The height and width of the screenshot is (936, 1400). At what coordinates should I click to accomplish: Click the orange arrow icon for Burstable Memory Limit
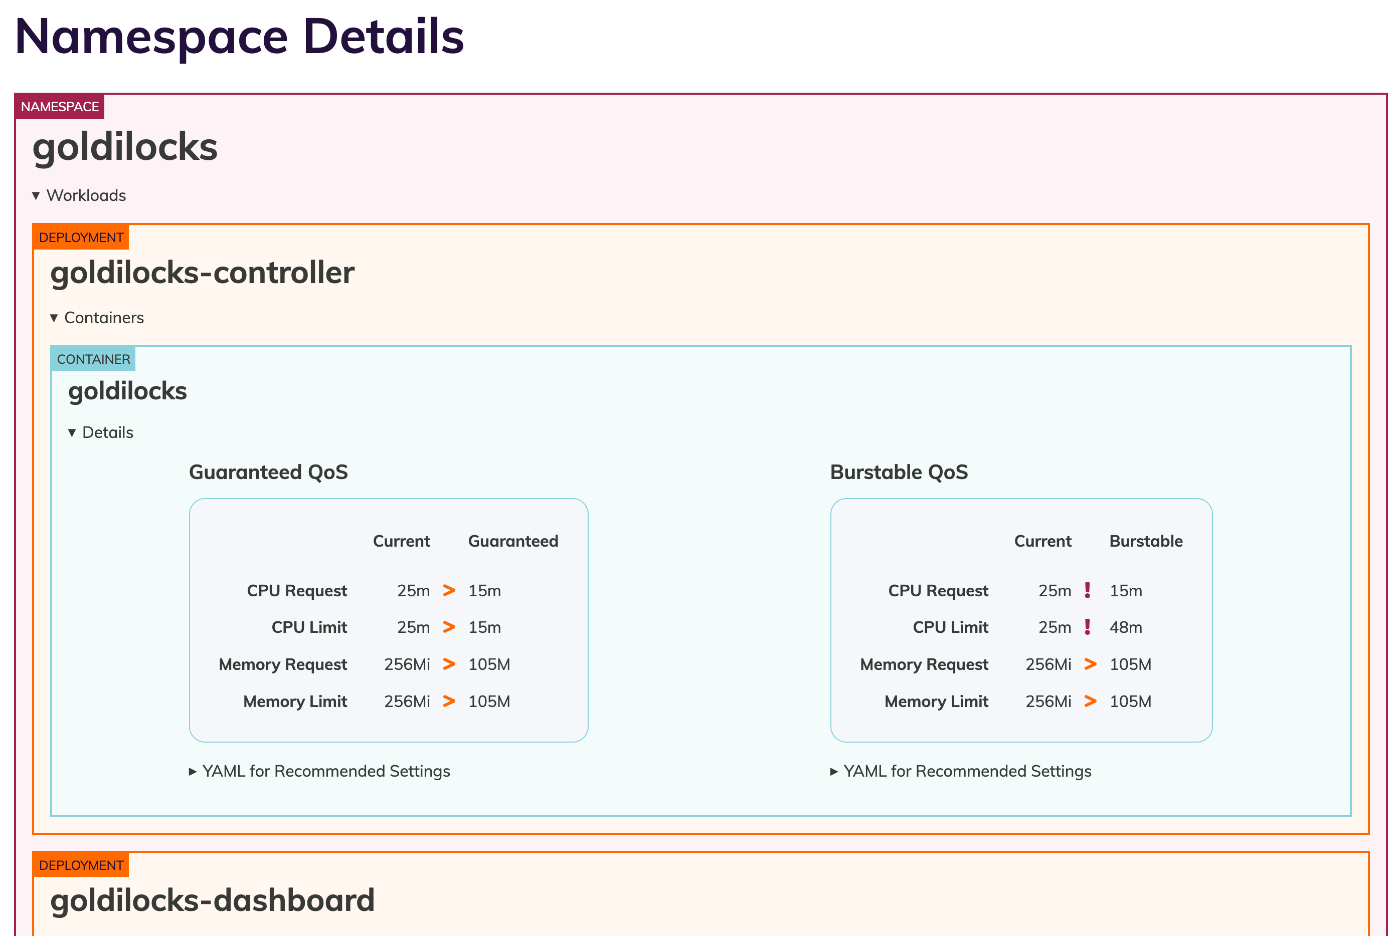(1090, 701)
